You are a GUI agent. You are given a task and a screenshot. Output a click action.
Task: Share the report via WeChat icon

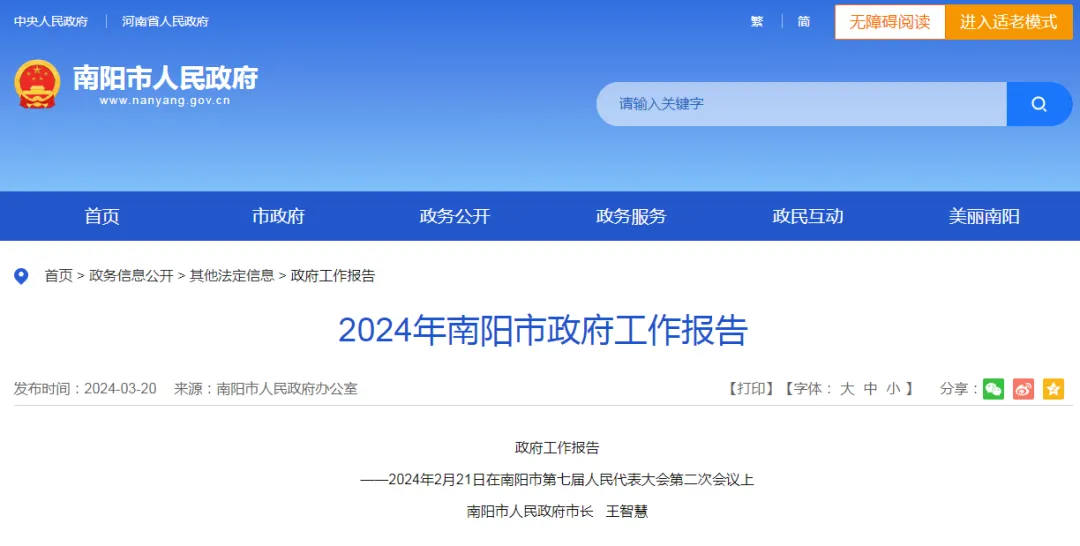click(x=993, y=389)
